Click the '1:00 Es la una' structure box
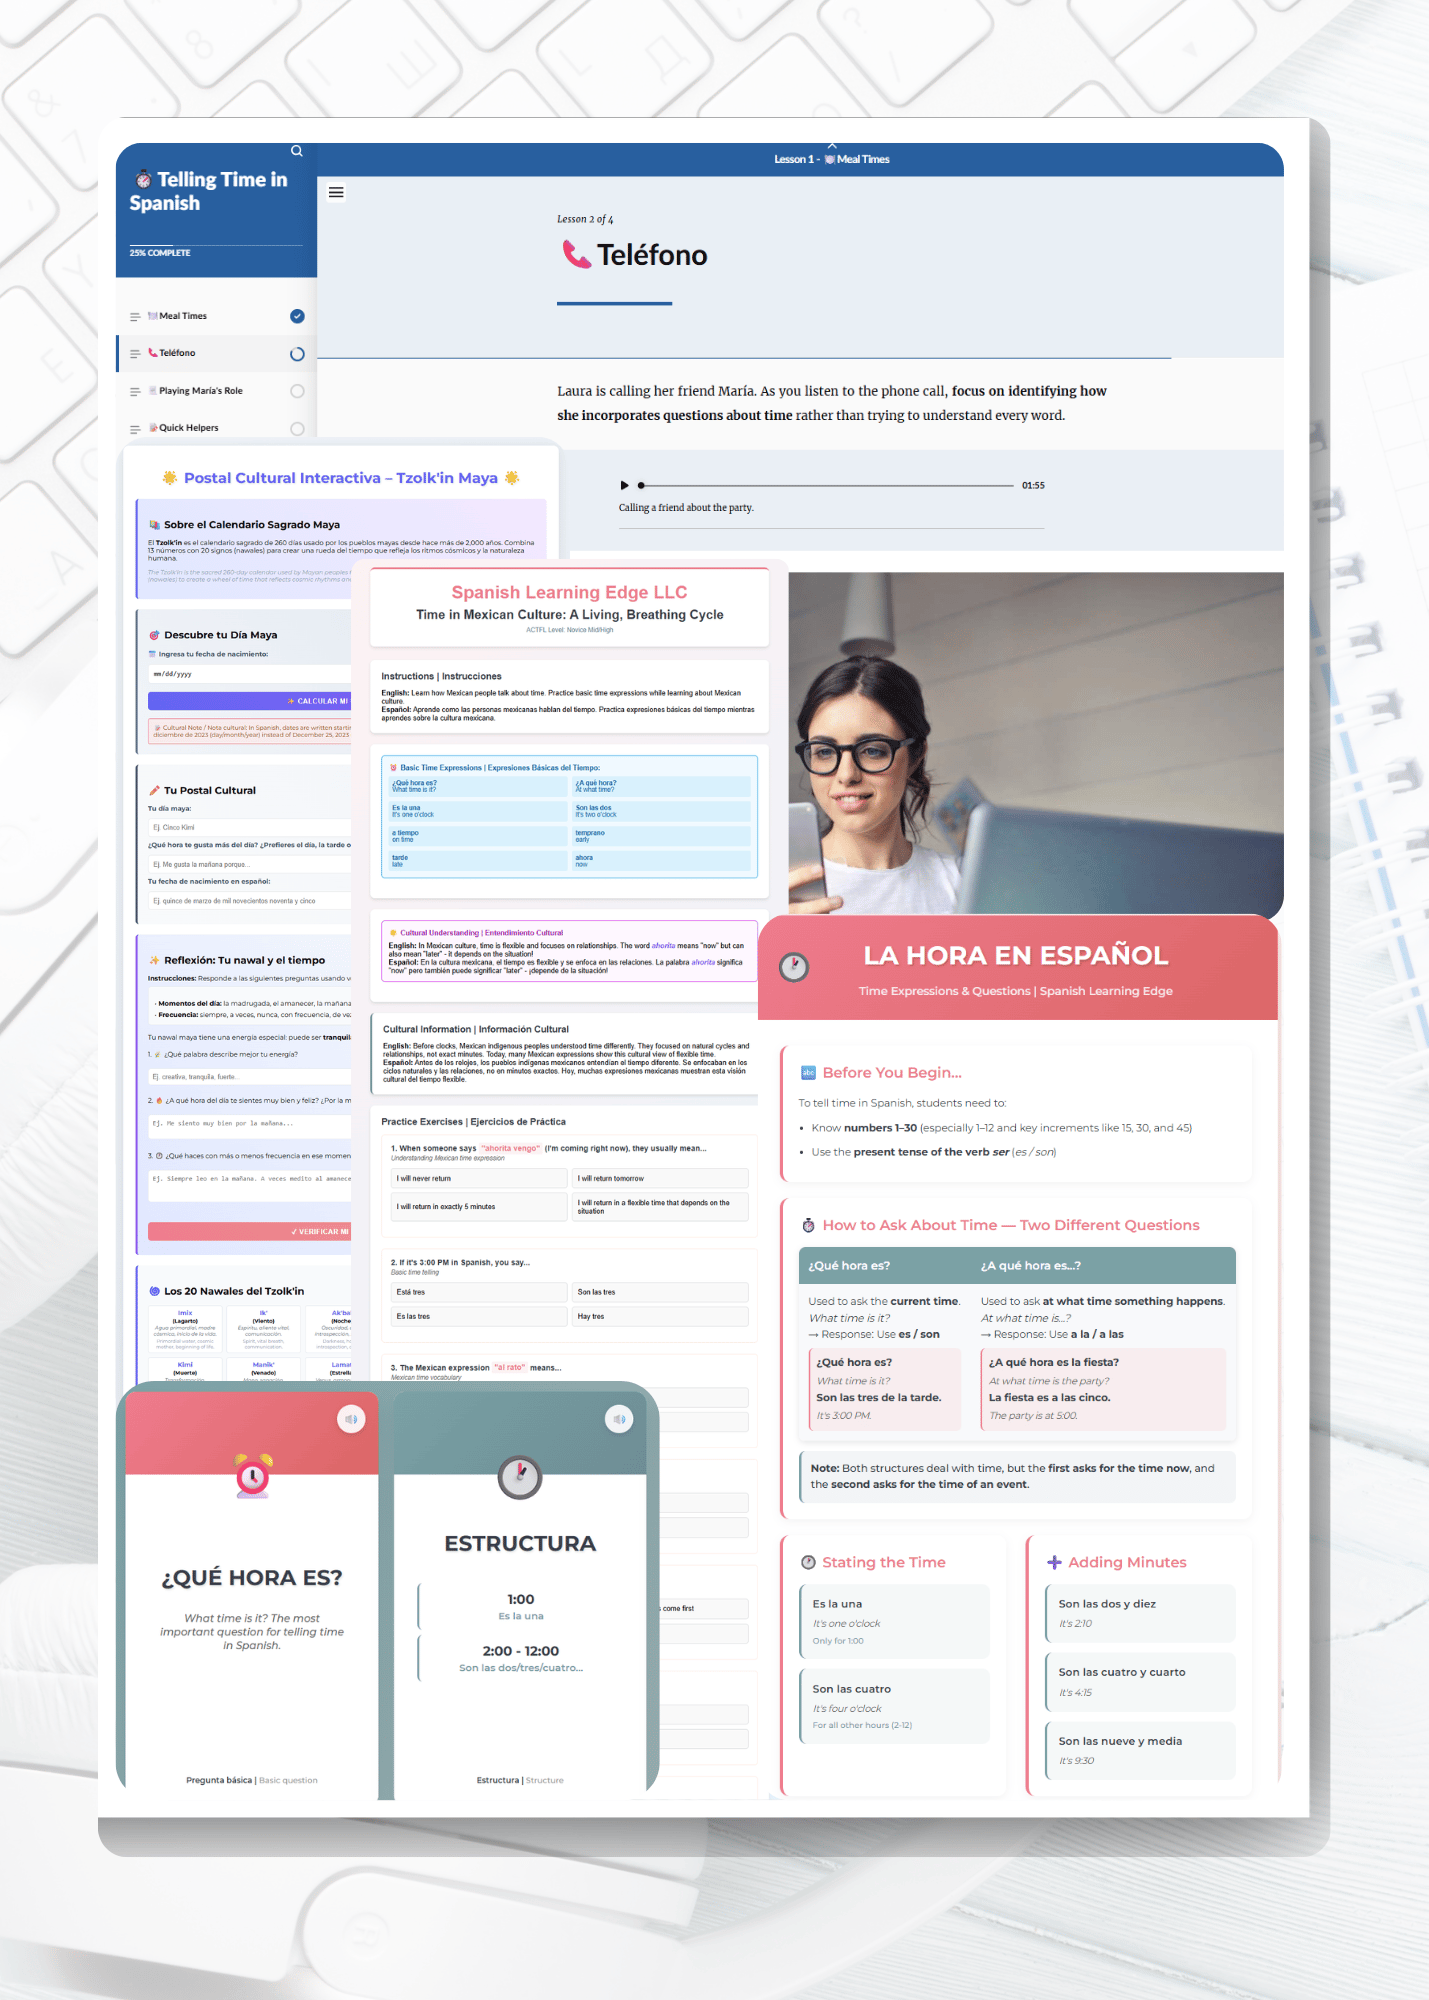Screen dimensions: 1429x2000 (x=520, y=1606)
